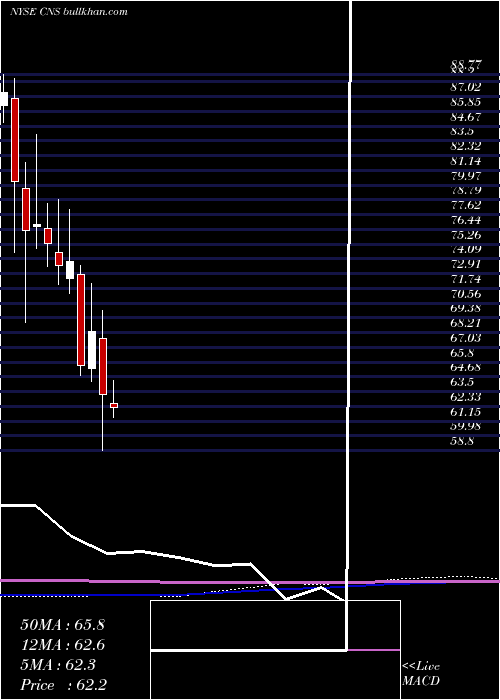Viewport: 500px width, 700px height.
Task: Click the 84.67 price axis label
Action: tap(466, 117)
